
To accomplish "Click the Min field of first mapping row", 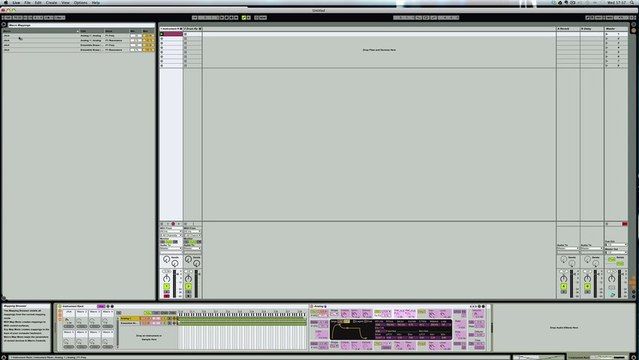I will point(136,36).
